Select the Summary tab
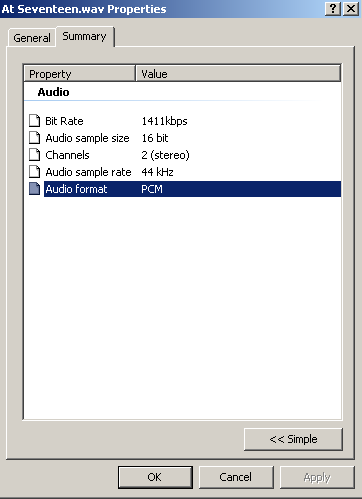 85,36
